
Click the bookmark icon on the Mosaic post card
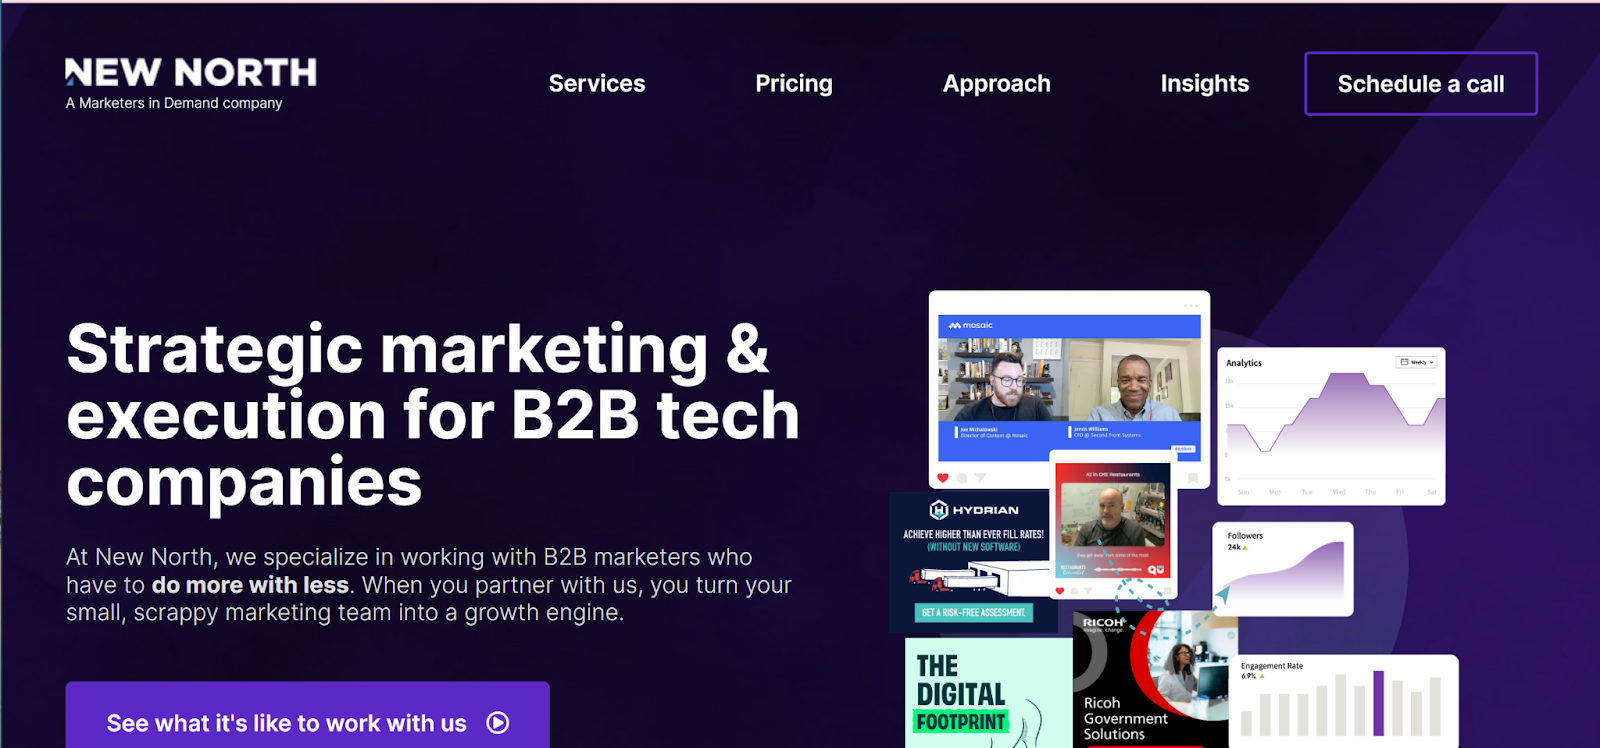point(1193,478)
